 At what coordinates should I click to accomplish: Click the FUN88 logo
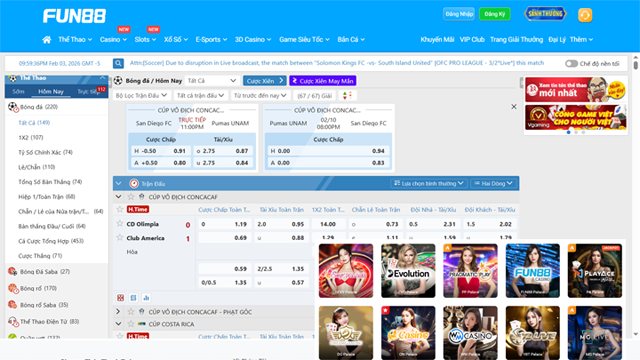tap(74, 16)
